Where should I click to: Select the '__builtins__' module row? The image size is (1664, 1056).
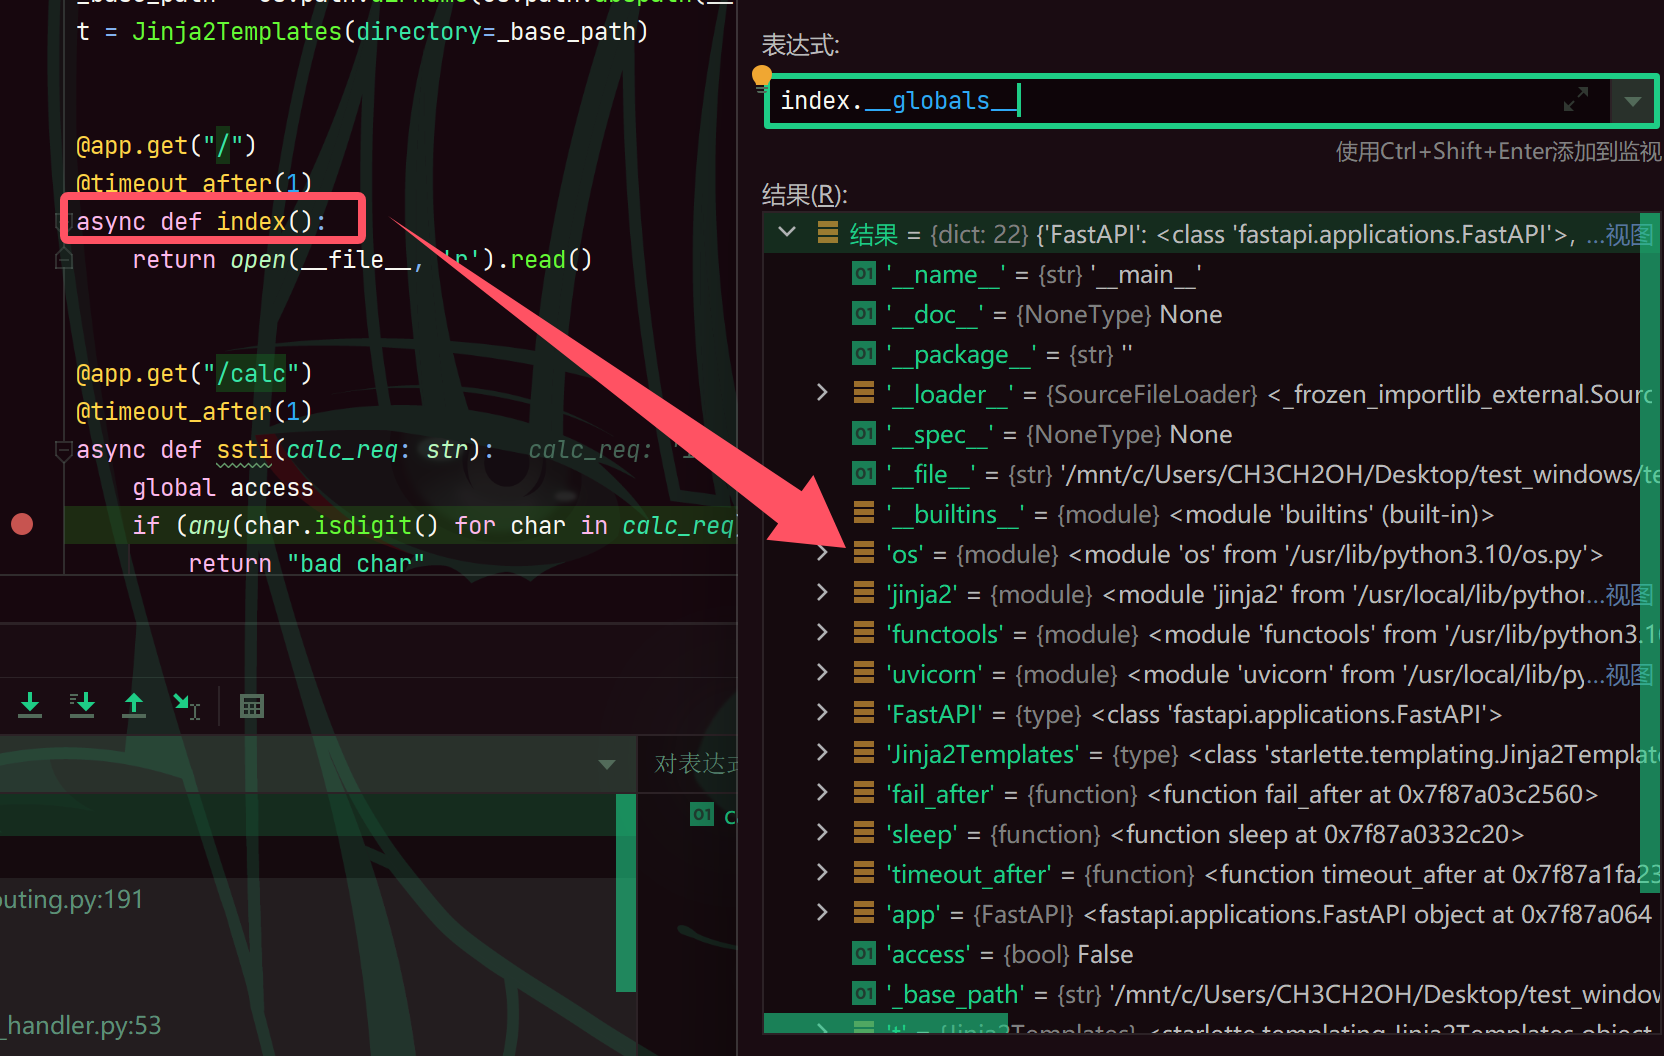(1202, 514)
